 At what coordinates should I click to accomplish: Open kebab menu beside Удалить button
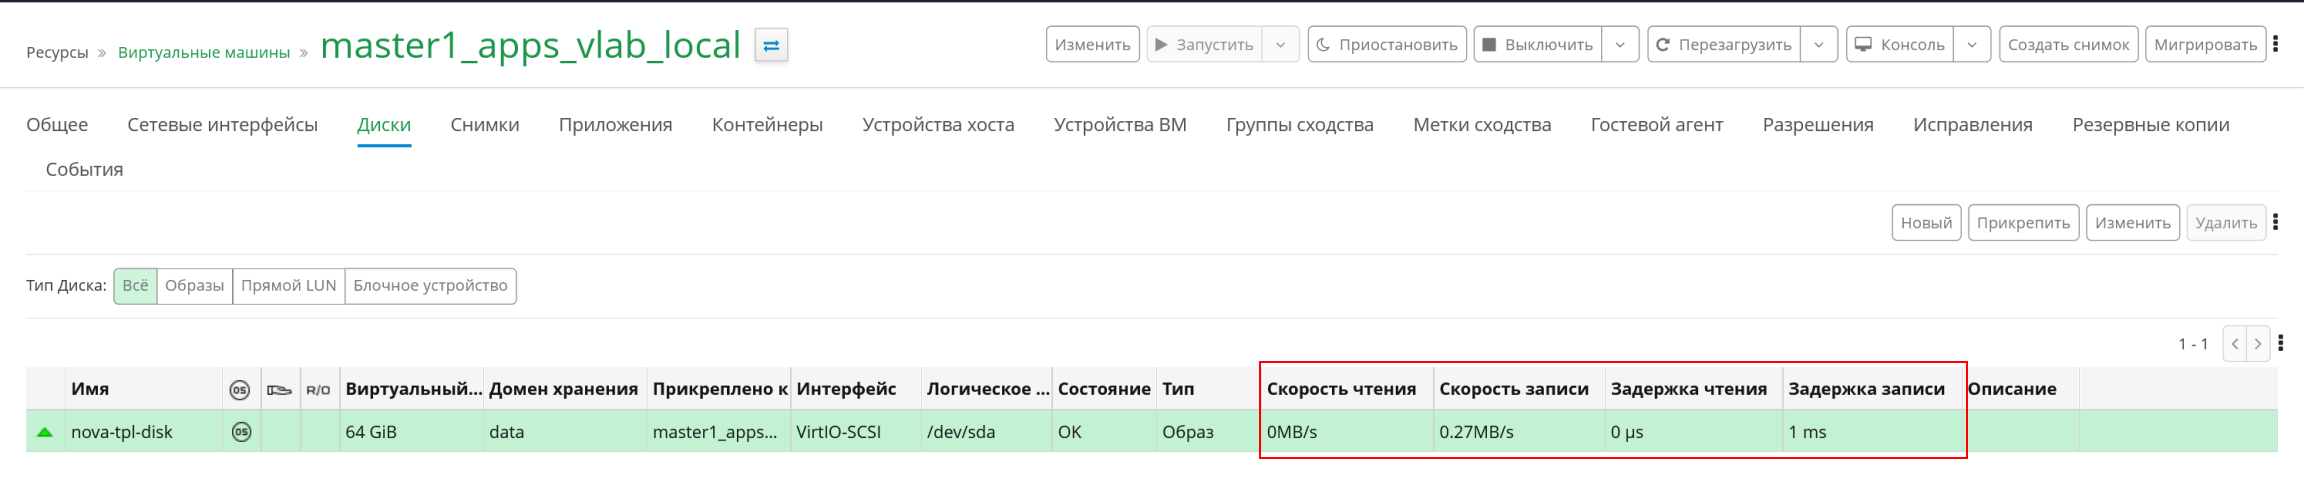pos(2275,222)
